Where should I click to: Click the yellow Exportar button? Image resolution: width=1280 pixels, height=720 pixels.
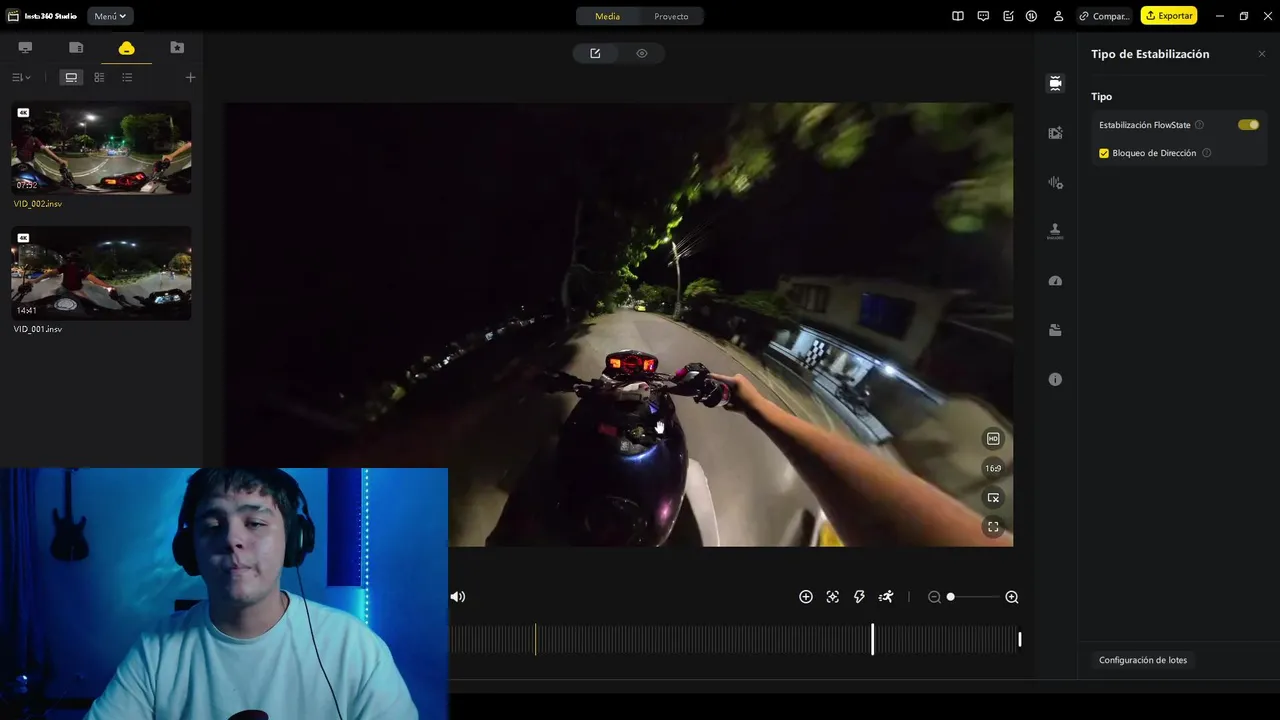click(x=1169, y=16)
